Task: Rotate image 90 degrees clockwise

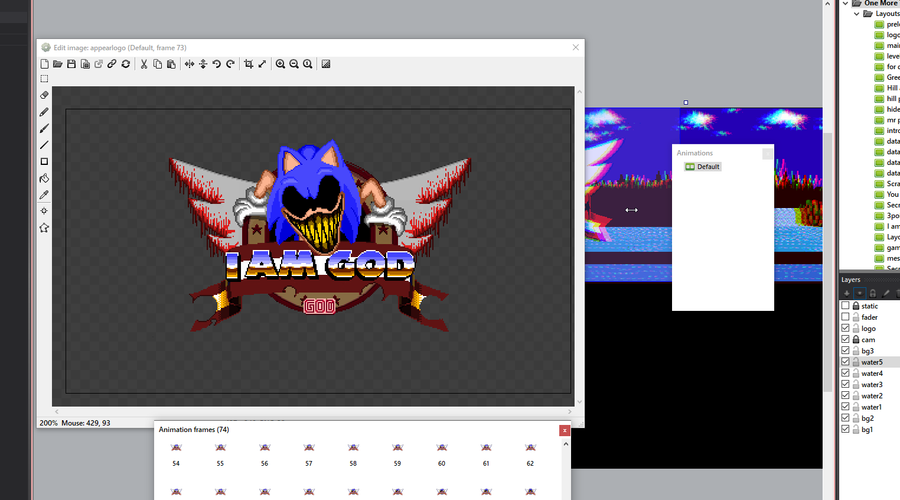Action: pos(230,64)
